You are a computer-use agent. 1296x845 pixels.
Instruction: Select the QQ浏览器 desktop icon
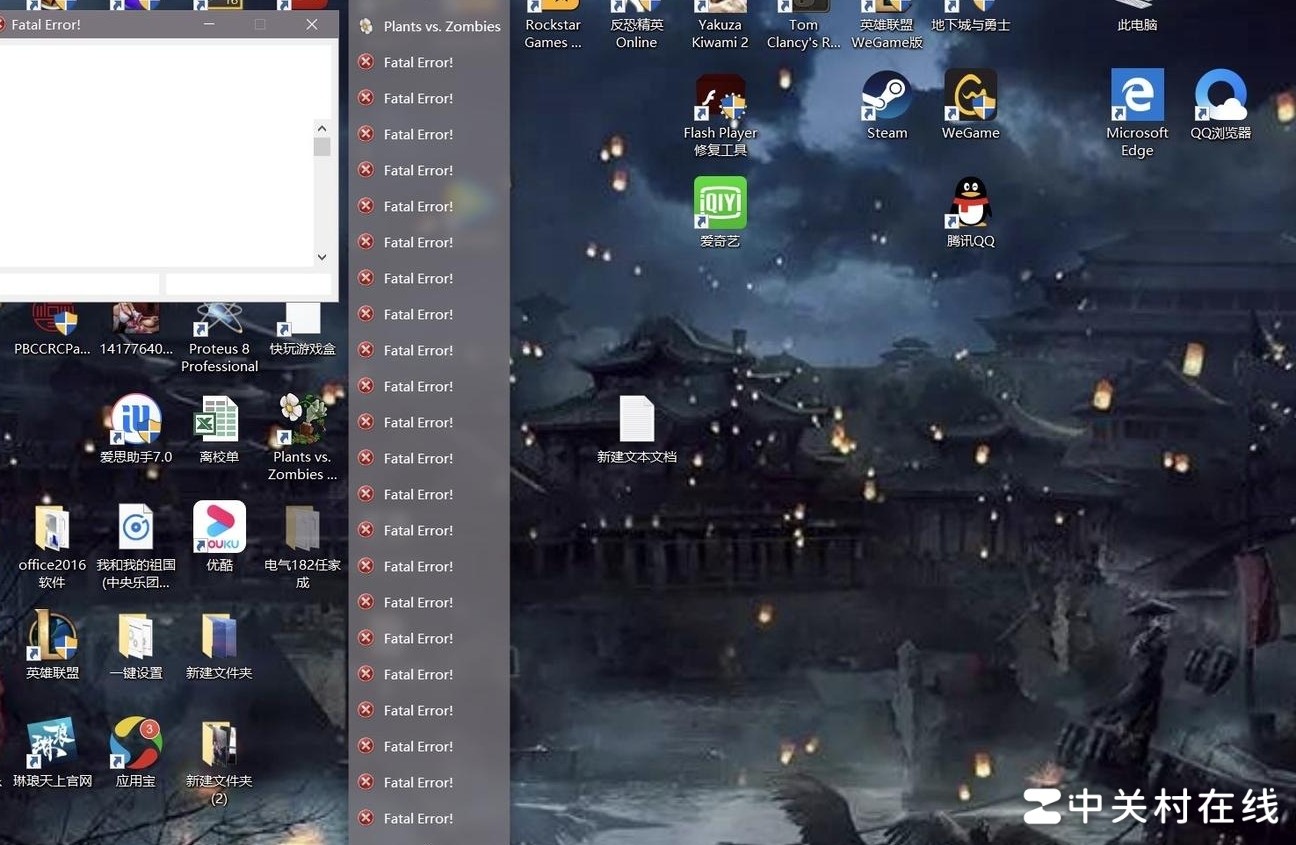[x=1220, y=96]
